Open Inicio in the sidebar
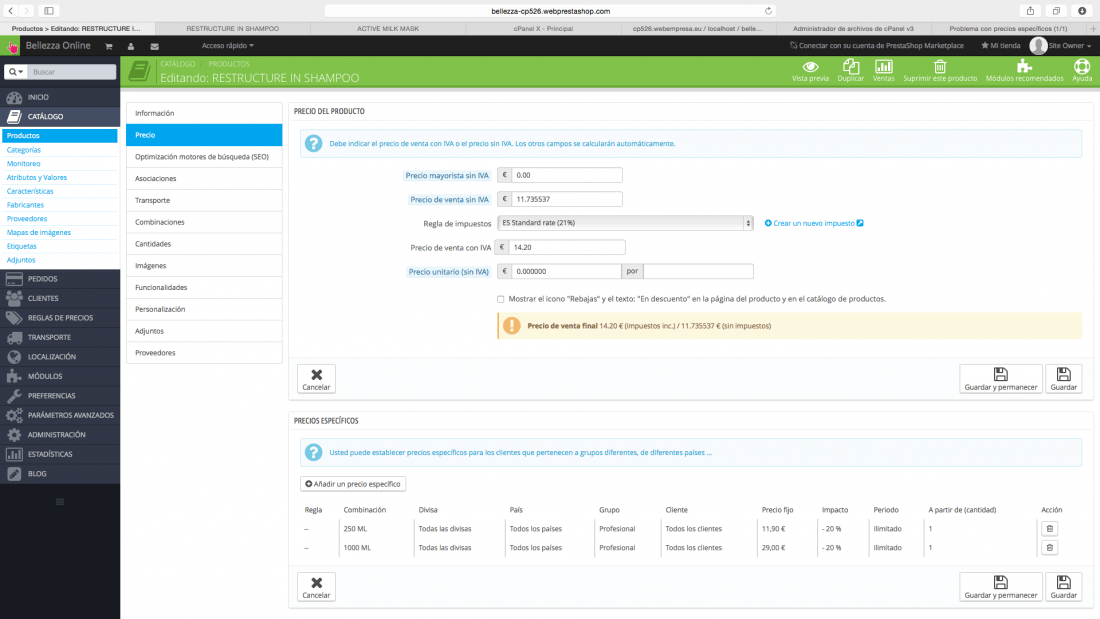The width and height of the screenshot is (1100, 619). [x=60, y=97]
